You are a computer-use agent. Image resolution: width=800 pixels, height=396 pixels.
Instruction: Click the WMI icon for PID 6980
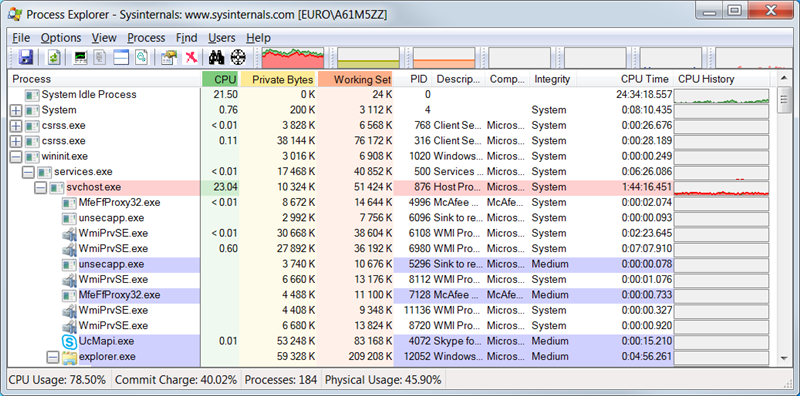pyautogui.click(x=69, y=249)
